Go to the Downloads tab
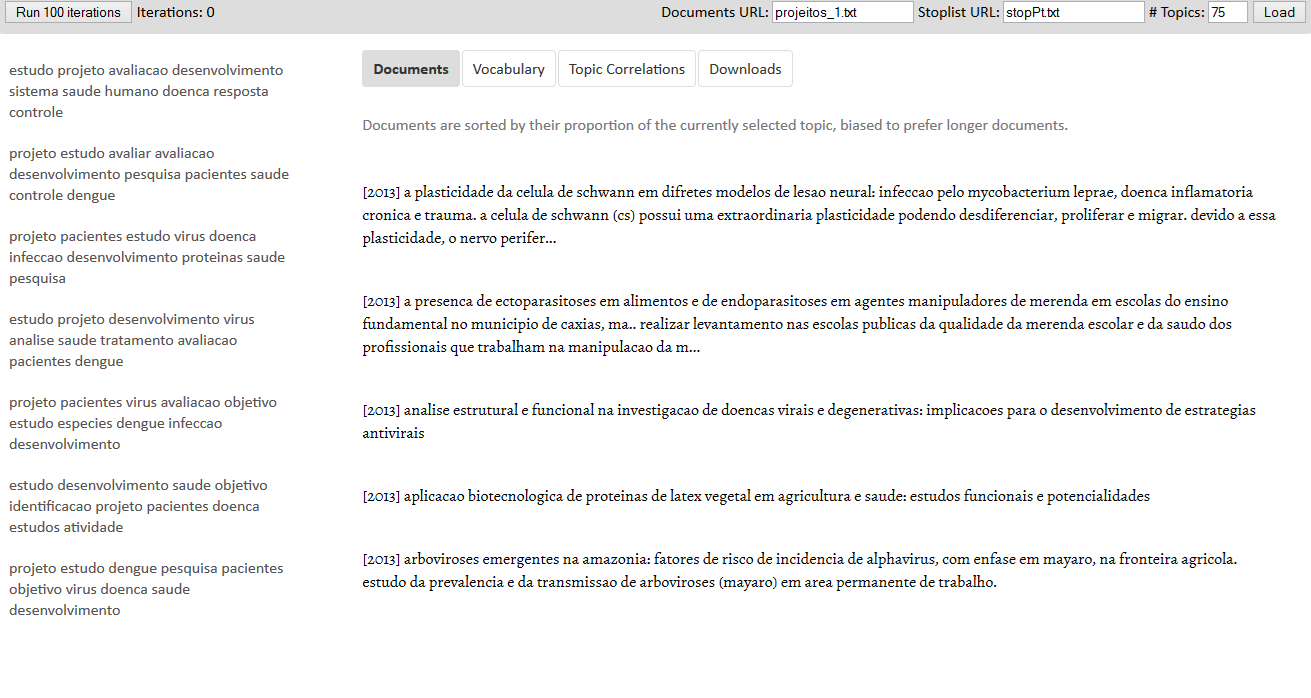1311x698 pixels. [x=745, y=69]
